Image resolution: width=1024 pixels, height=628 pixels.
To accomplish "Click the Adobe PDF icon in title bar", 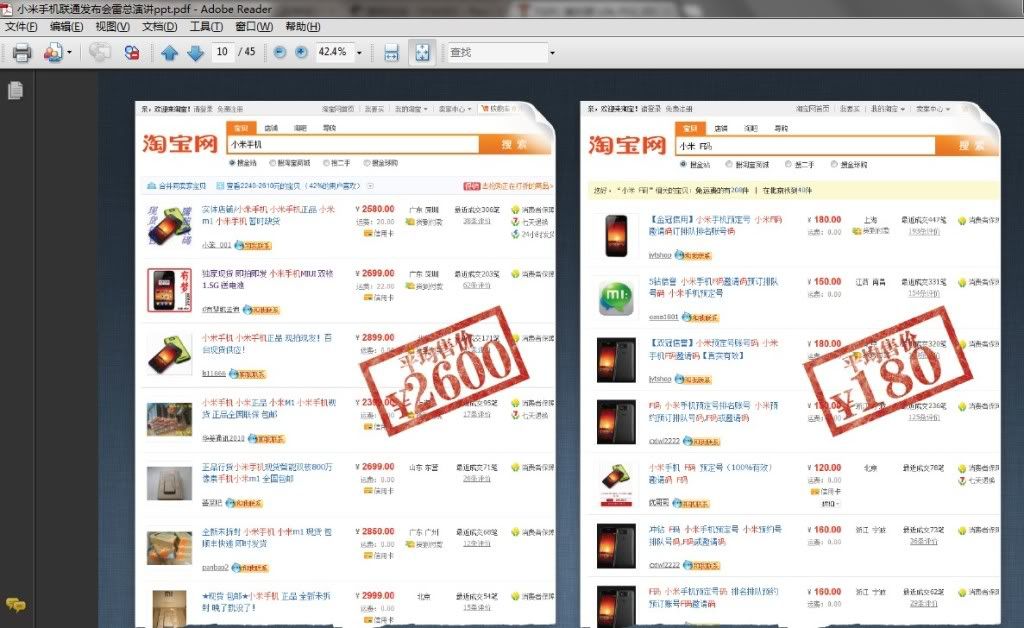I will (7, 8).
